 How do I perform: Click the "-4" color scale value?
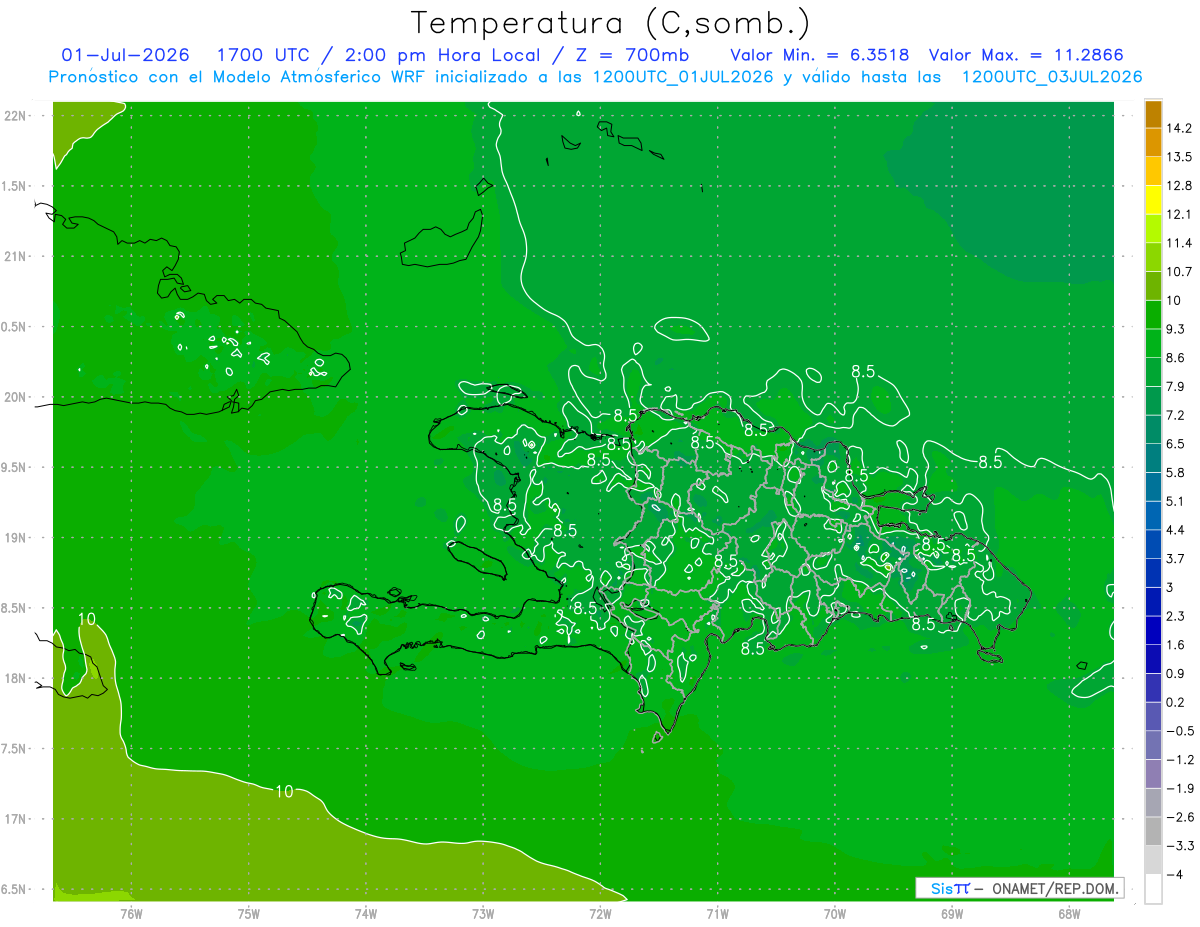(1175, 875)
